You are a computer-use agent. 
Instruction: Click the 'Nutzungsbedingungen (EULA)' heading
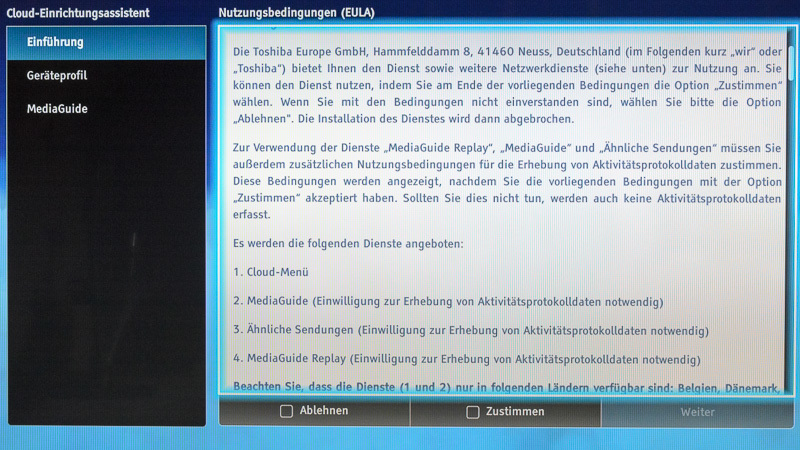tap(296, 13)
